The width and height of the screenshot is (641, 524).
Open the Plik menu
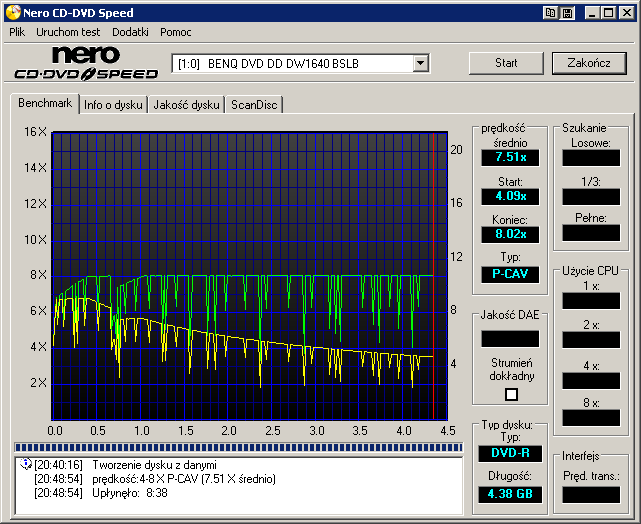(x=17, y=32)
